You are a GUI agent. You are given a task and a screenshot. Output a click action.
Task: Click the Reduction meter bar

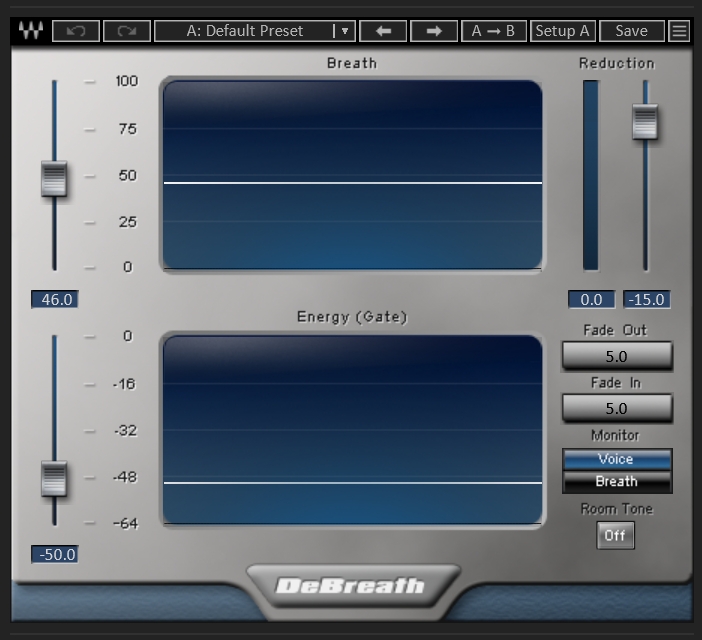tap(591, 175)
